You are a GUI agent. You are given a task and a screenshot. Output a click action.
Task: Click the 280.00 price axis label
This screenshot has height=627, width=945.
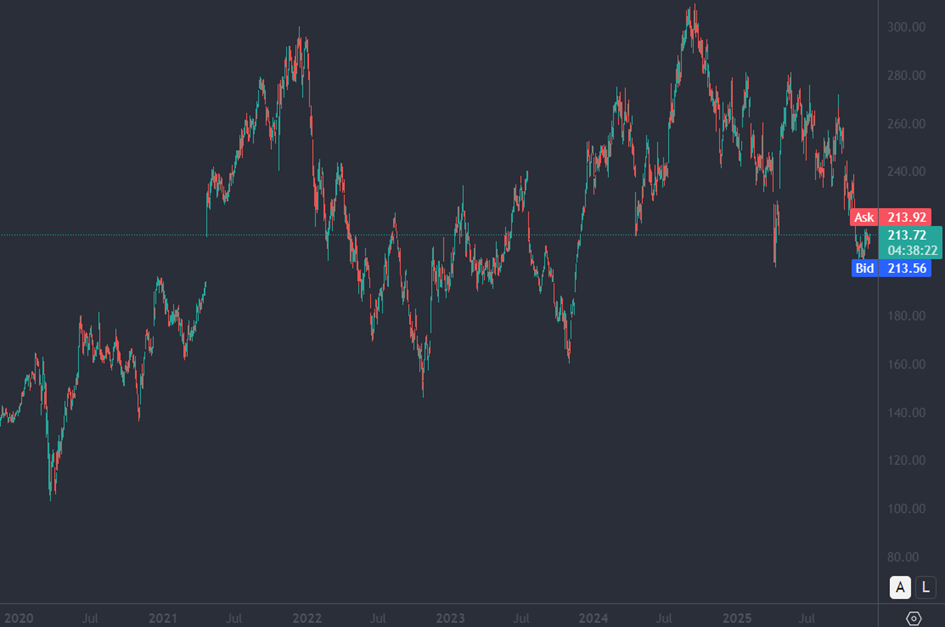tap(906, 75)
